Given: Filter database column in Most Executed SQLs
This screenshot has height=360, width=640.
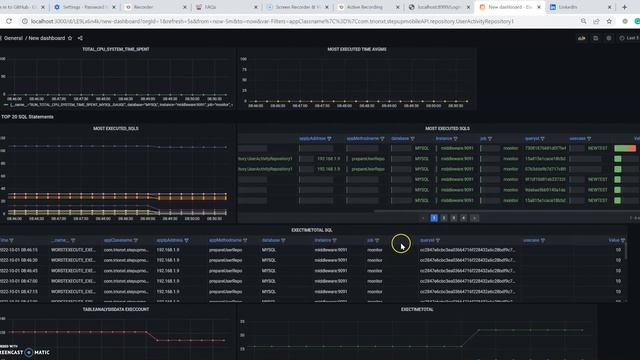Looking at the screenshot, I should pos(413,139).
